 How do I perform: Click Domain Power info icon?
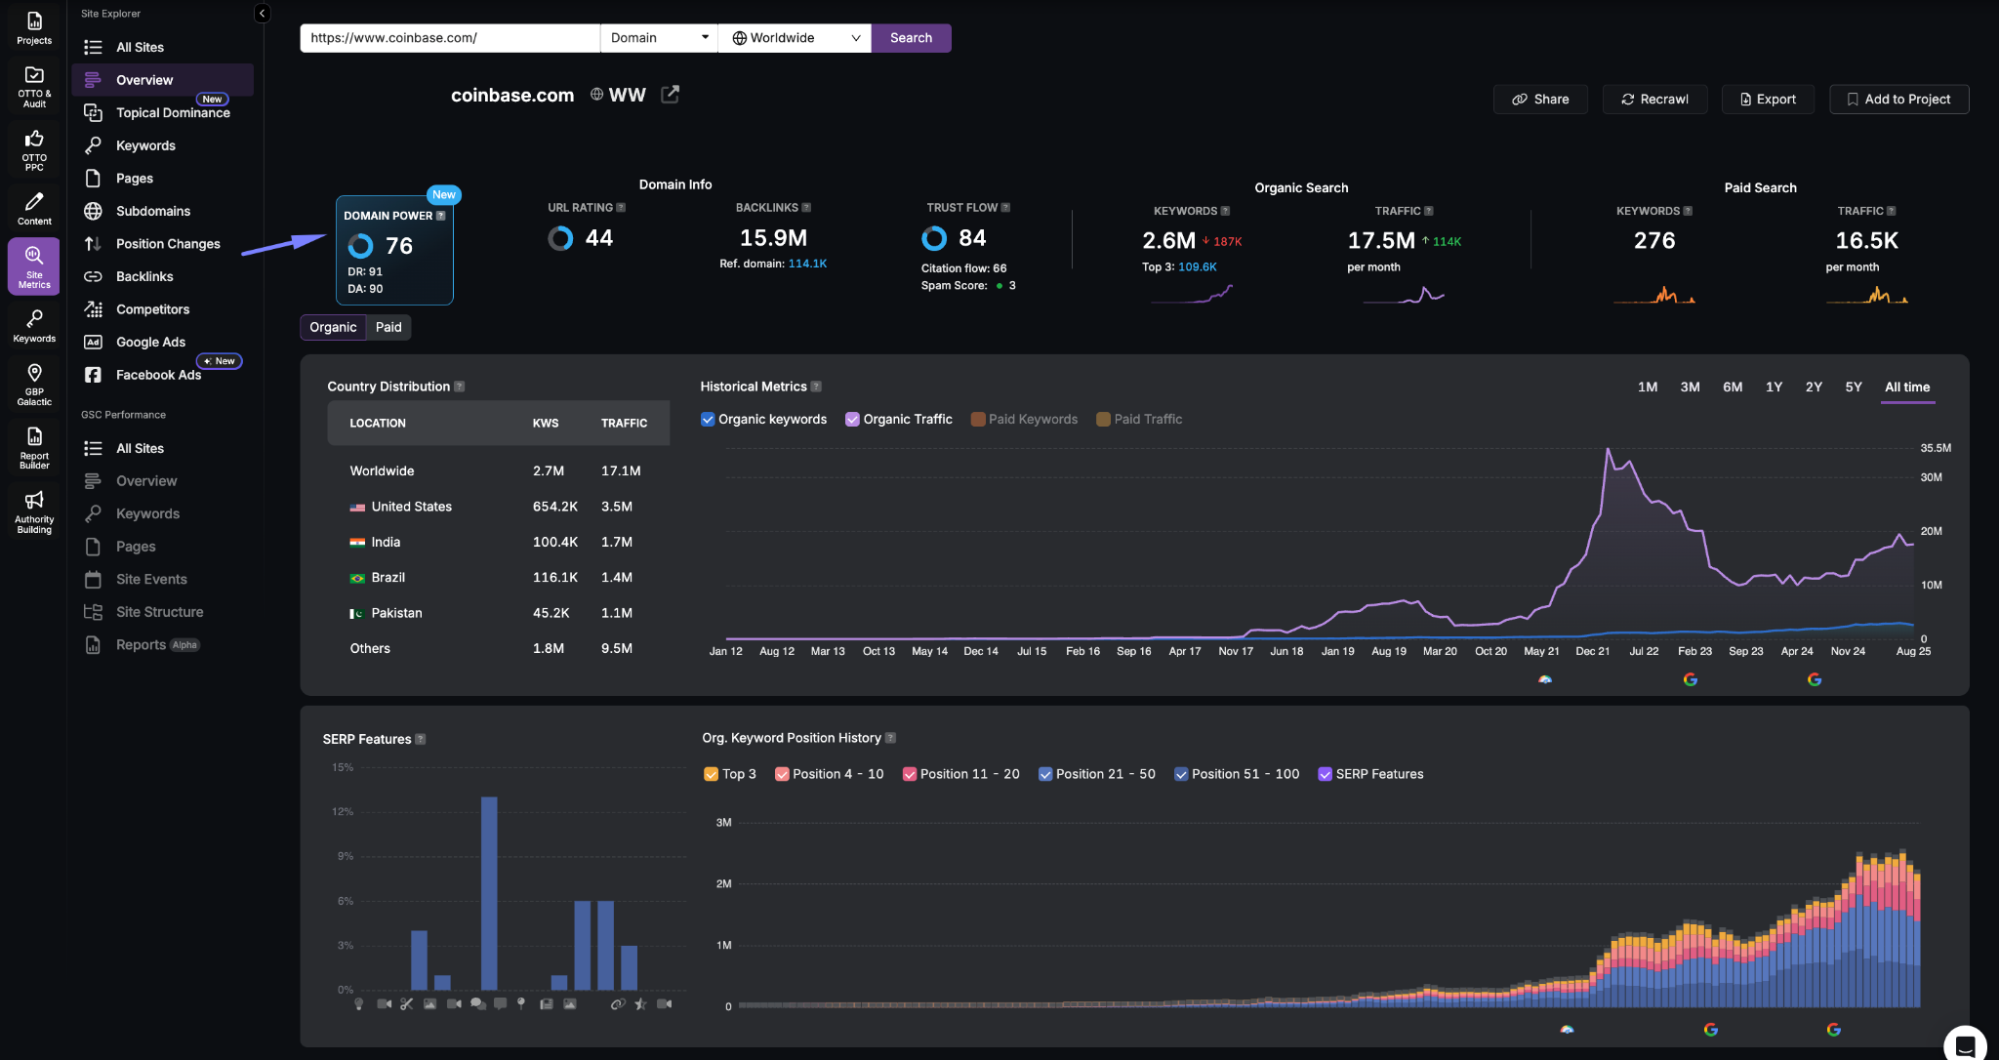[441, 215]
